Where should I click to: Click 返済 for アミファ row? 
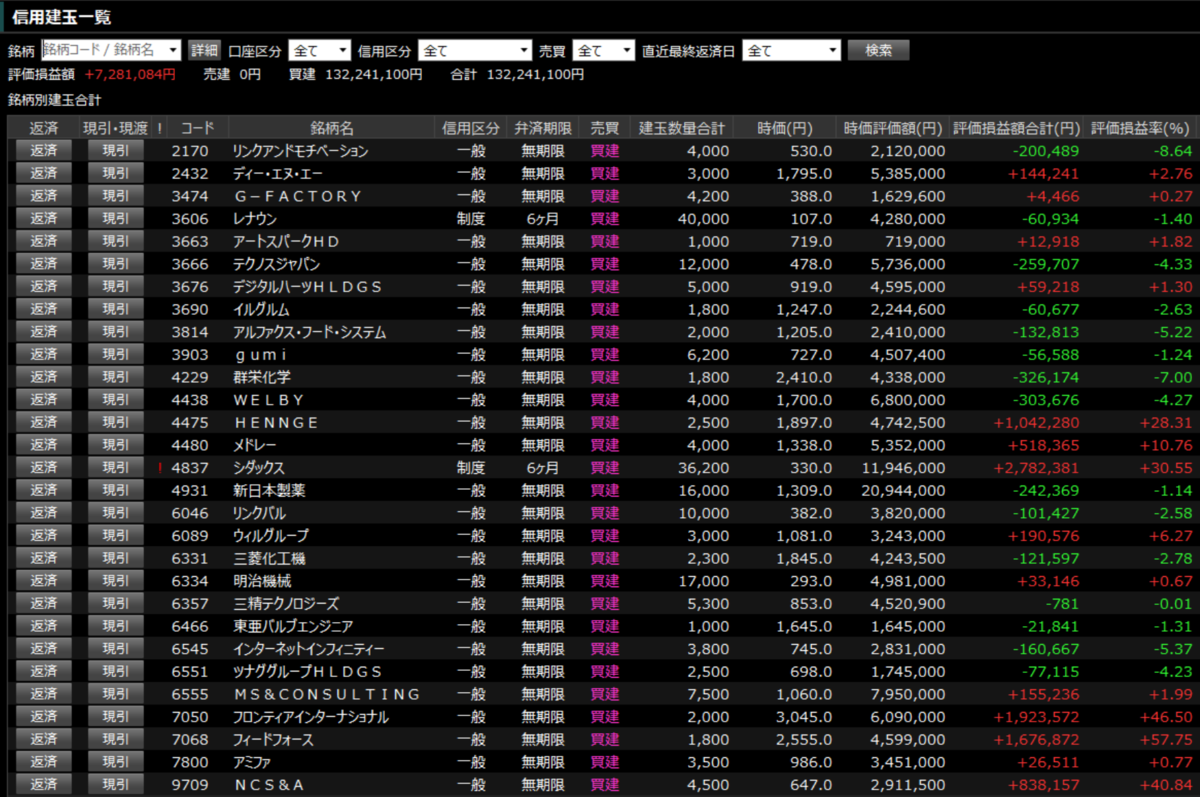(x=44, y=762)
